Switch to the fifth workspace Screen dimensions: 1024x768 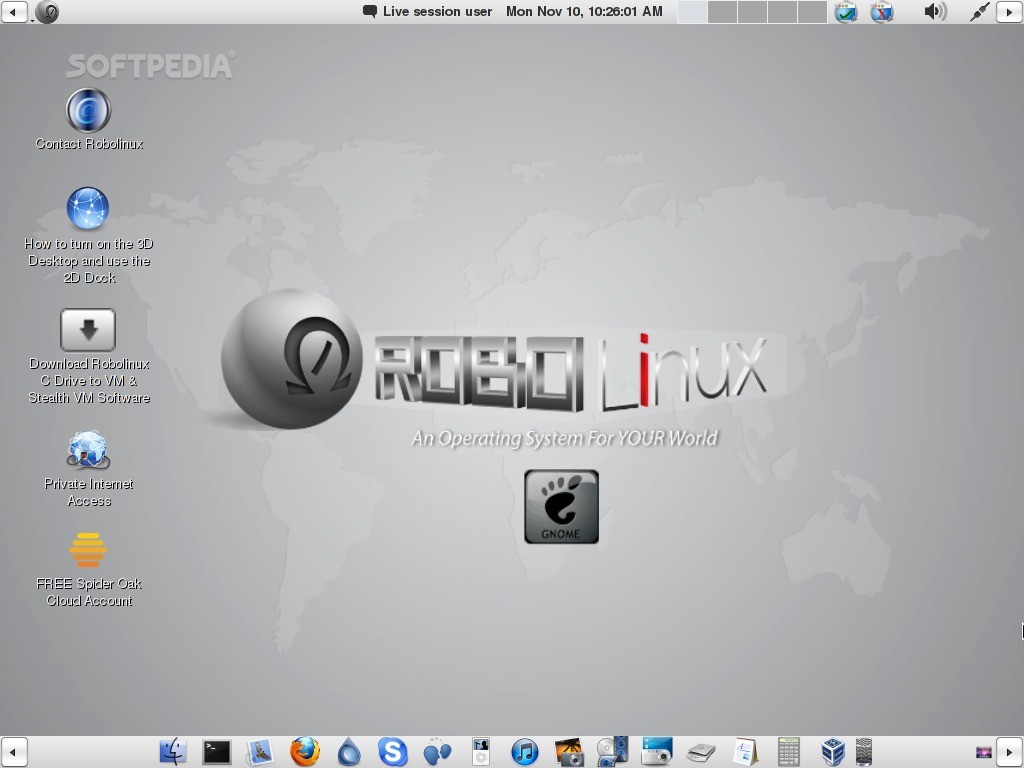coord(812,12)
